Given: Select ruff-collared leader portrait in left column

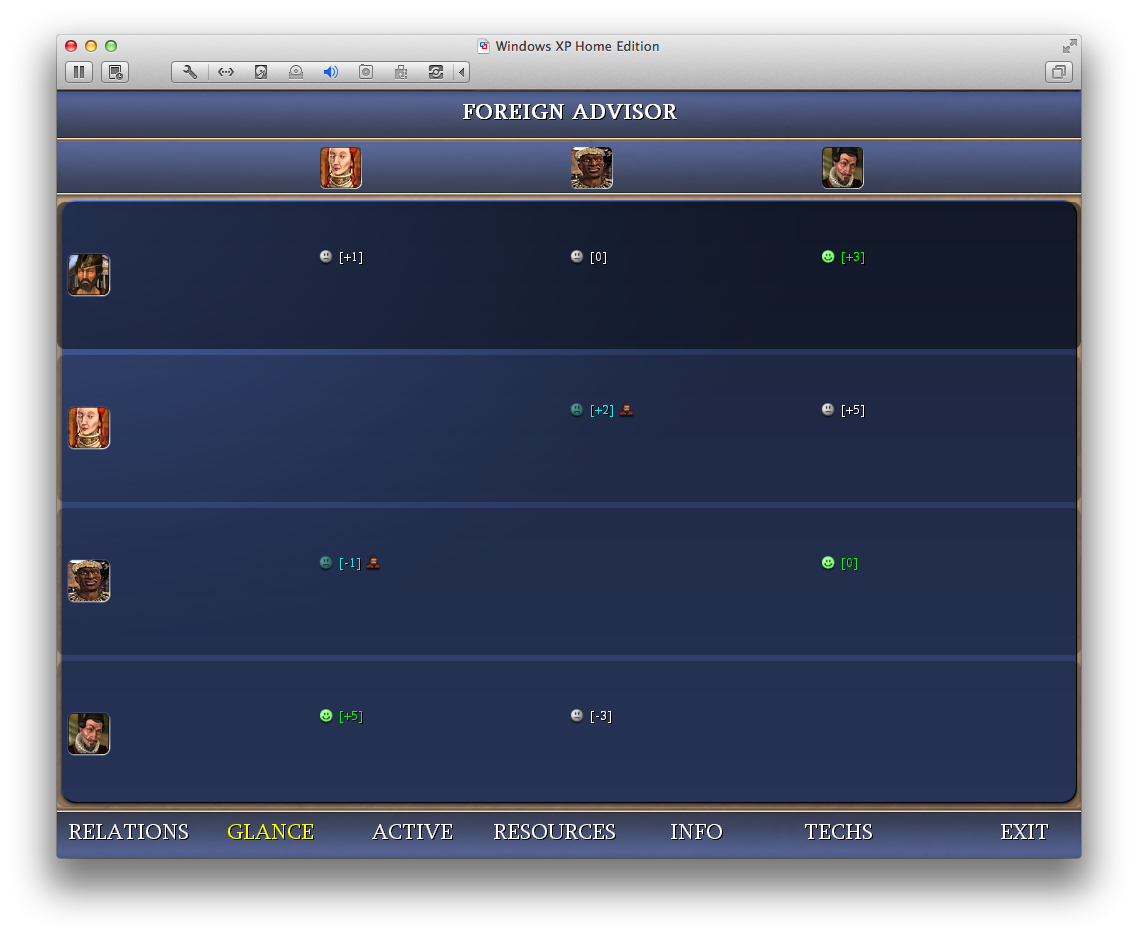Looking at the screenshot, I should click(x=89, y=734).
